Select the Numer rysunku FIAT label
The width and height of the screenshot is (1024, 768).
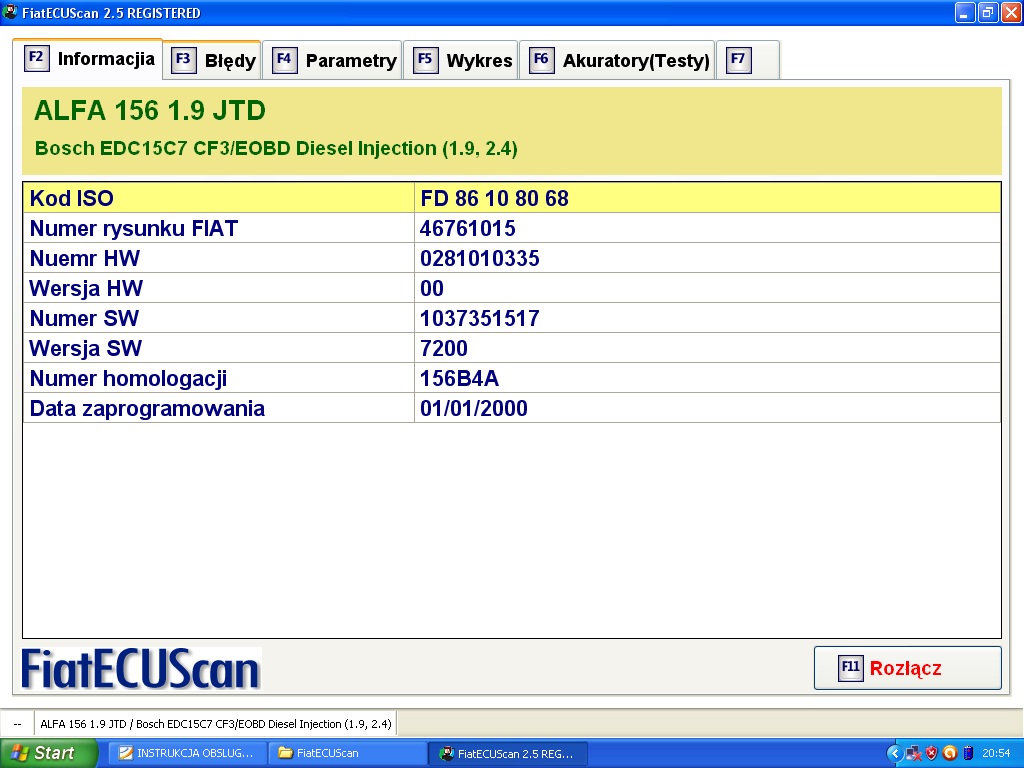tap(134, 228)
